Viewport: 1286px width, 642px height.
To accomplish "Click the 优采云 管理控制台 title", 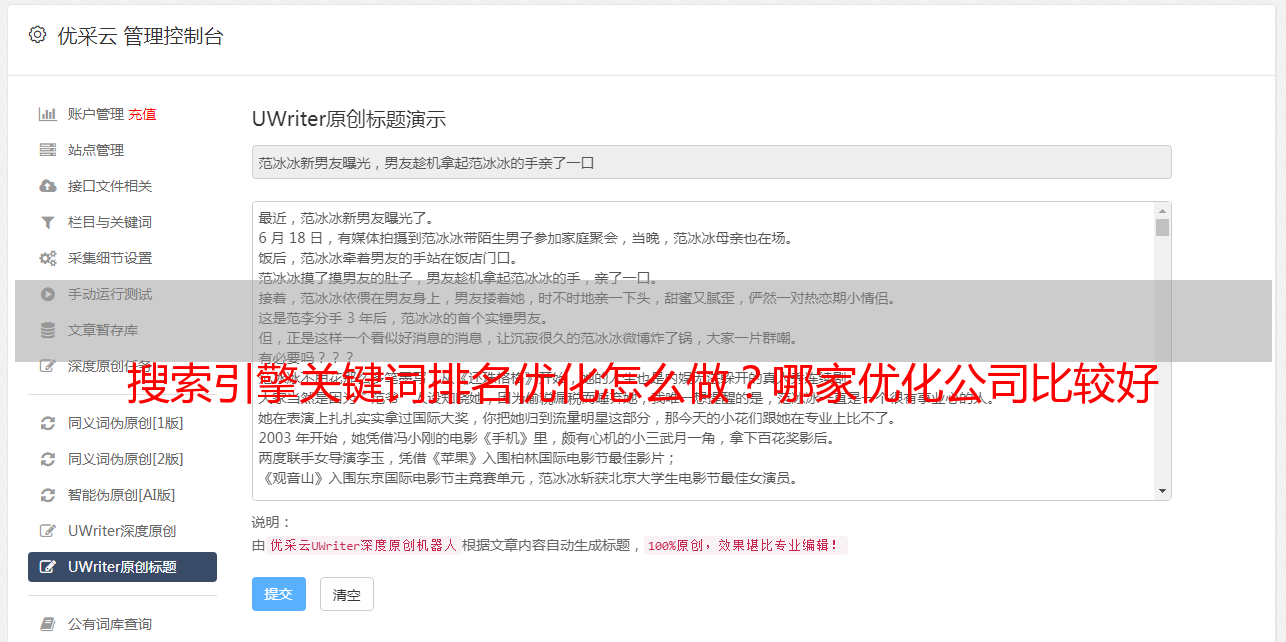I will [x=140, y=36].
